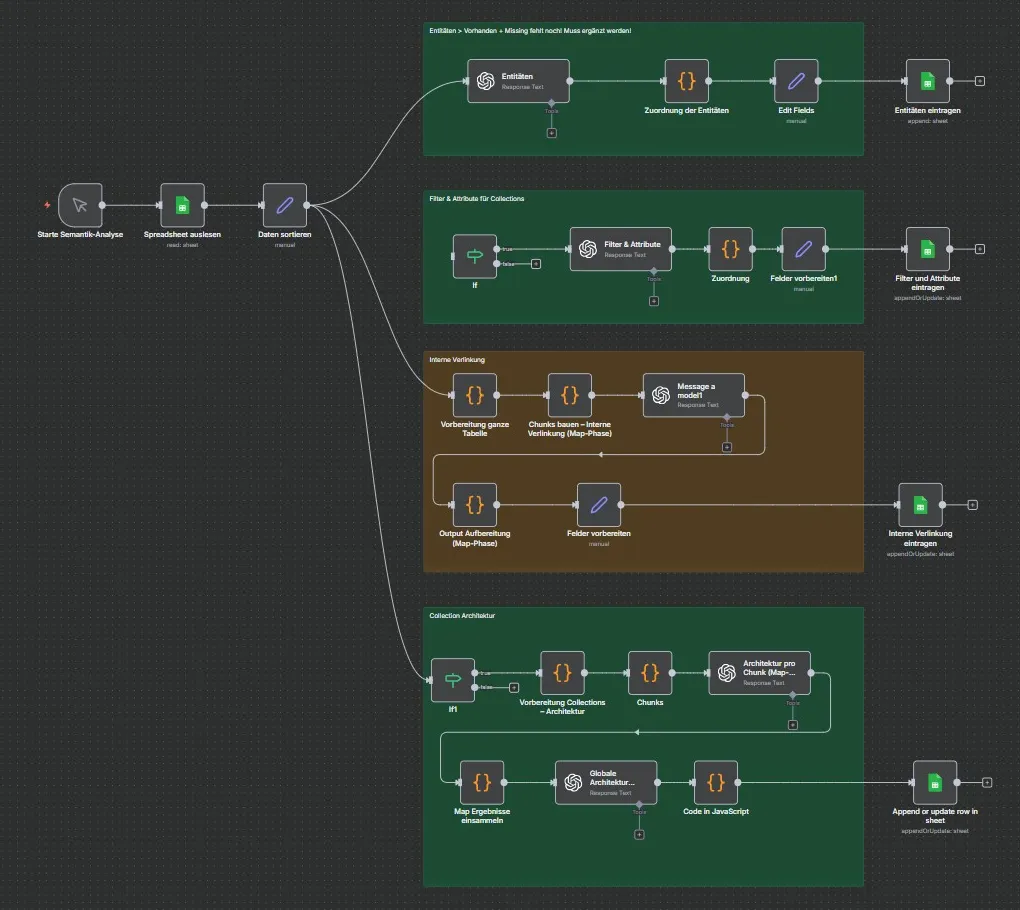Select the Code in JavaScript node
Image resolution: width=1020 pixels, height=910 pixels.
tap(716, 783)
